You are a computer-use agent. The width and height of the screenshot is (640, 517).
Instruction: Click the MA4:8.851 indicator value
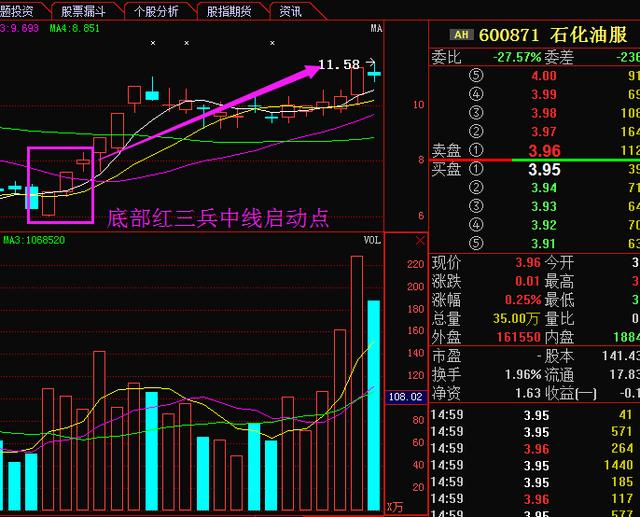74,28
